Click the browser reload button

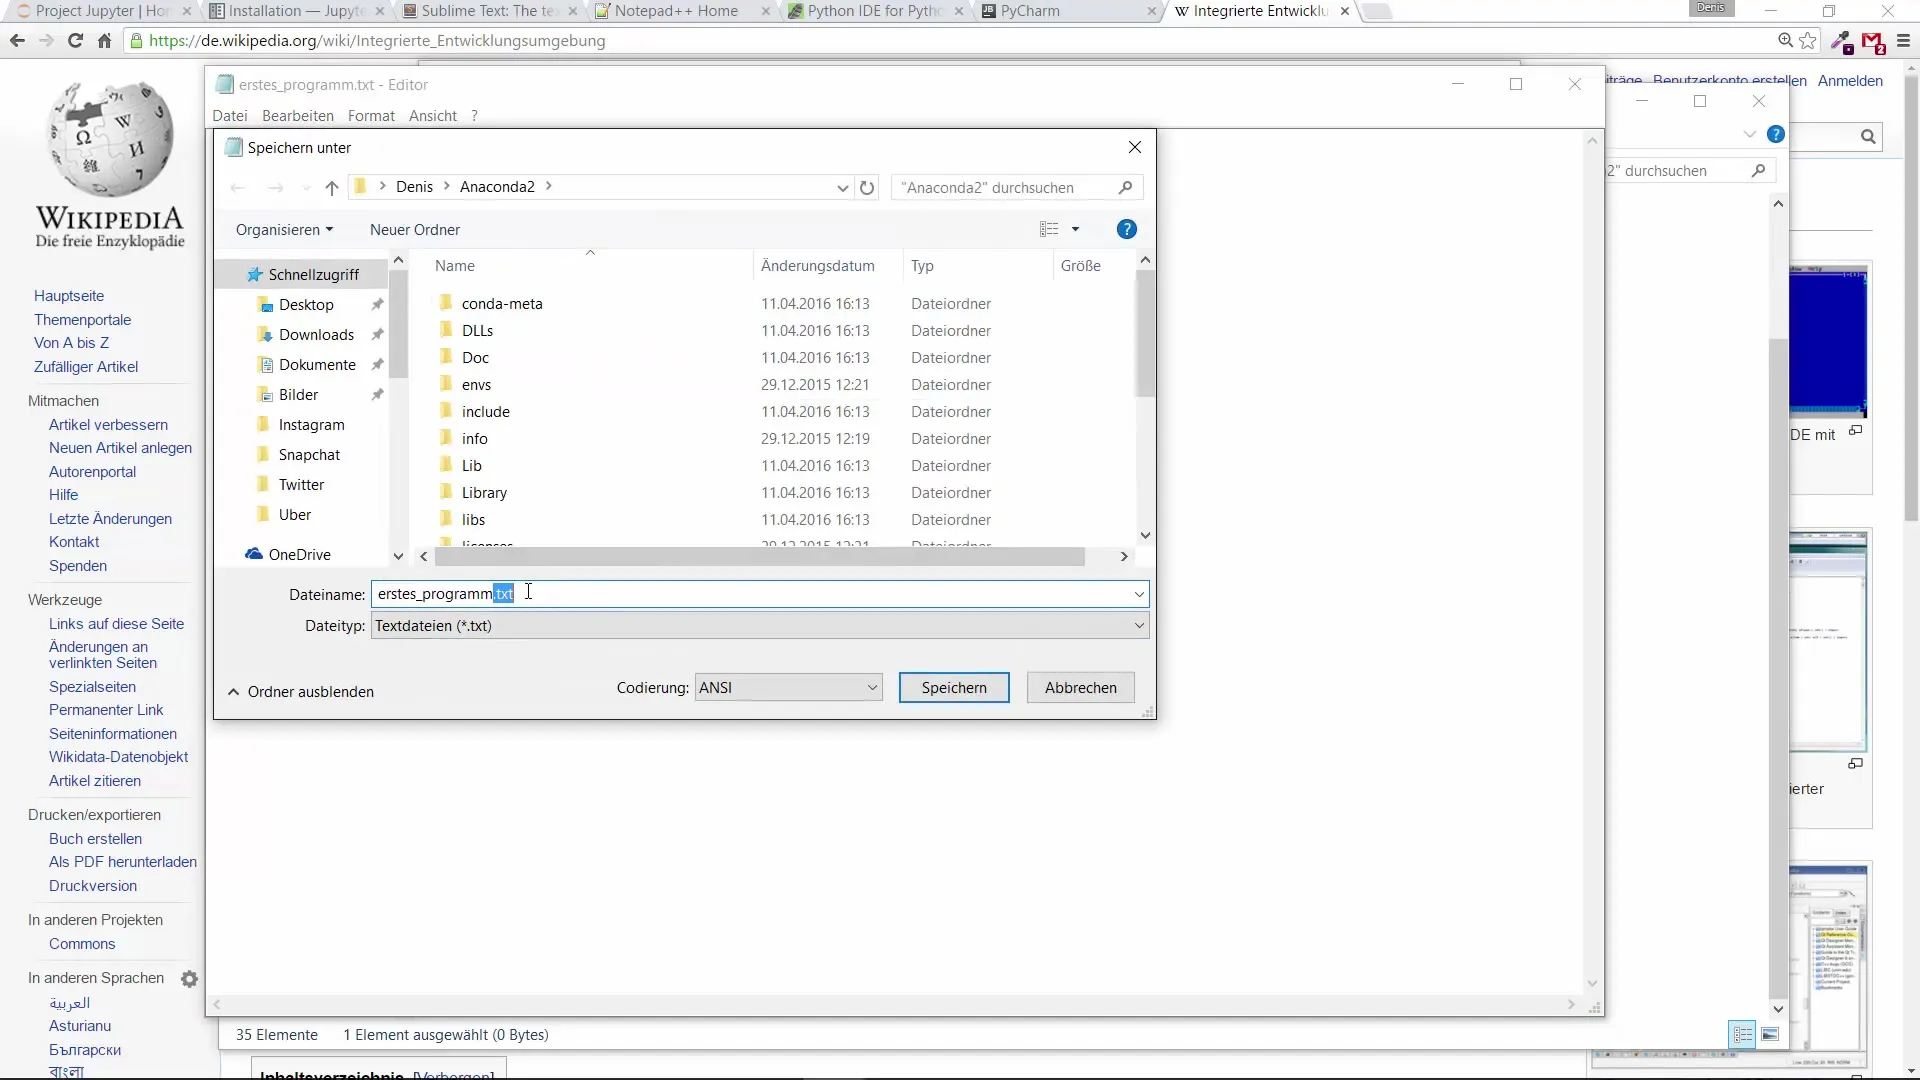click(x=75, y=41)
